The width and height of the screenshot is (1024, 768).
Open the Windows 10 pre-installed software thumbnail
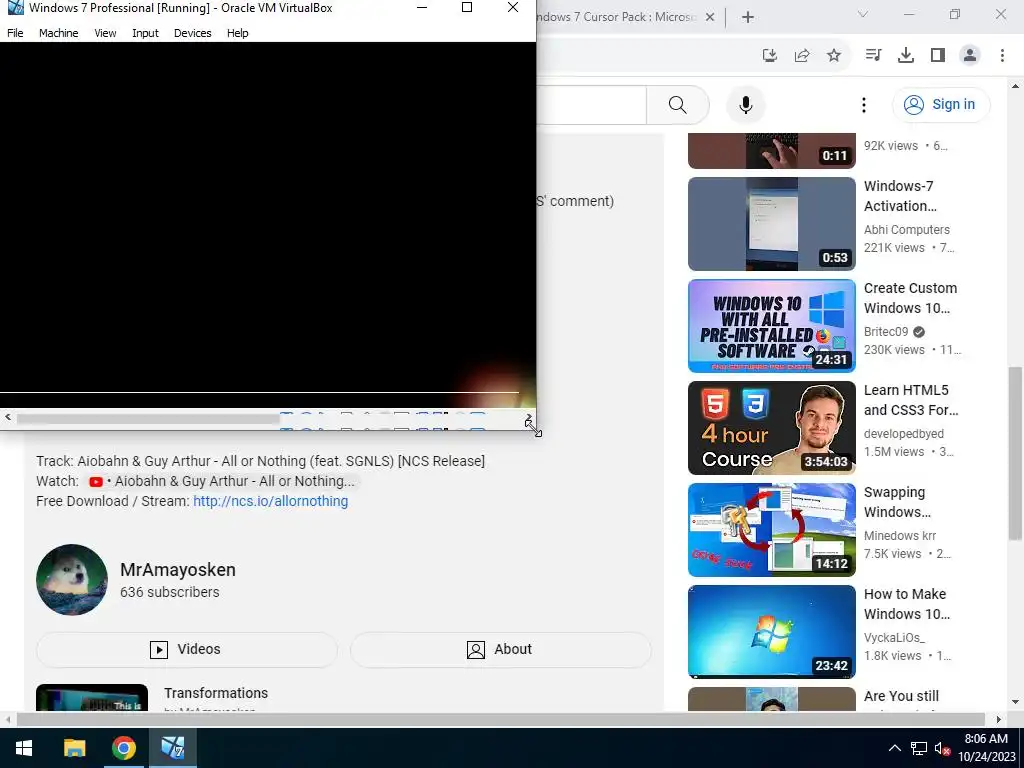[772, 326]
